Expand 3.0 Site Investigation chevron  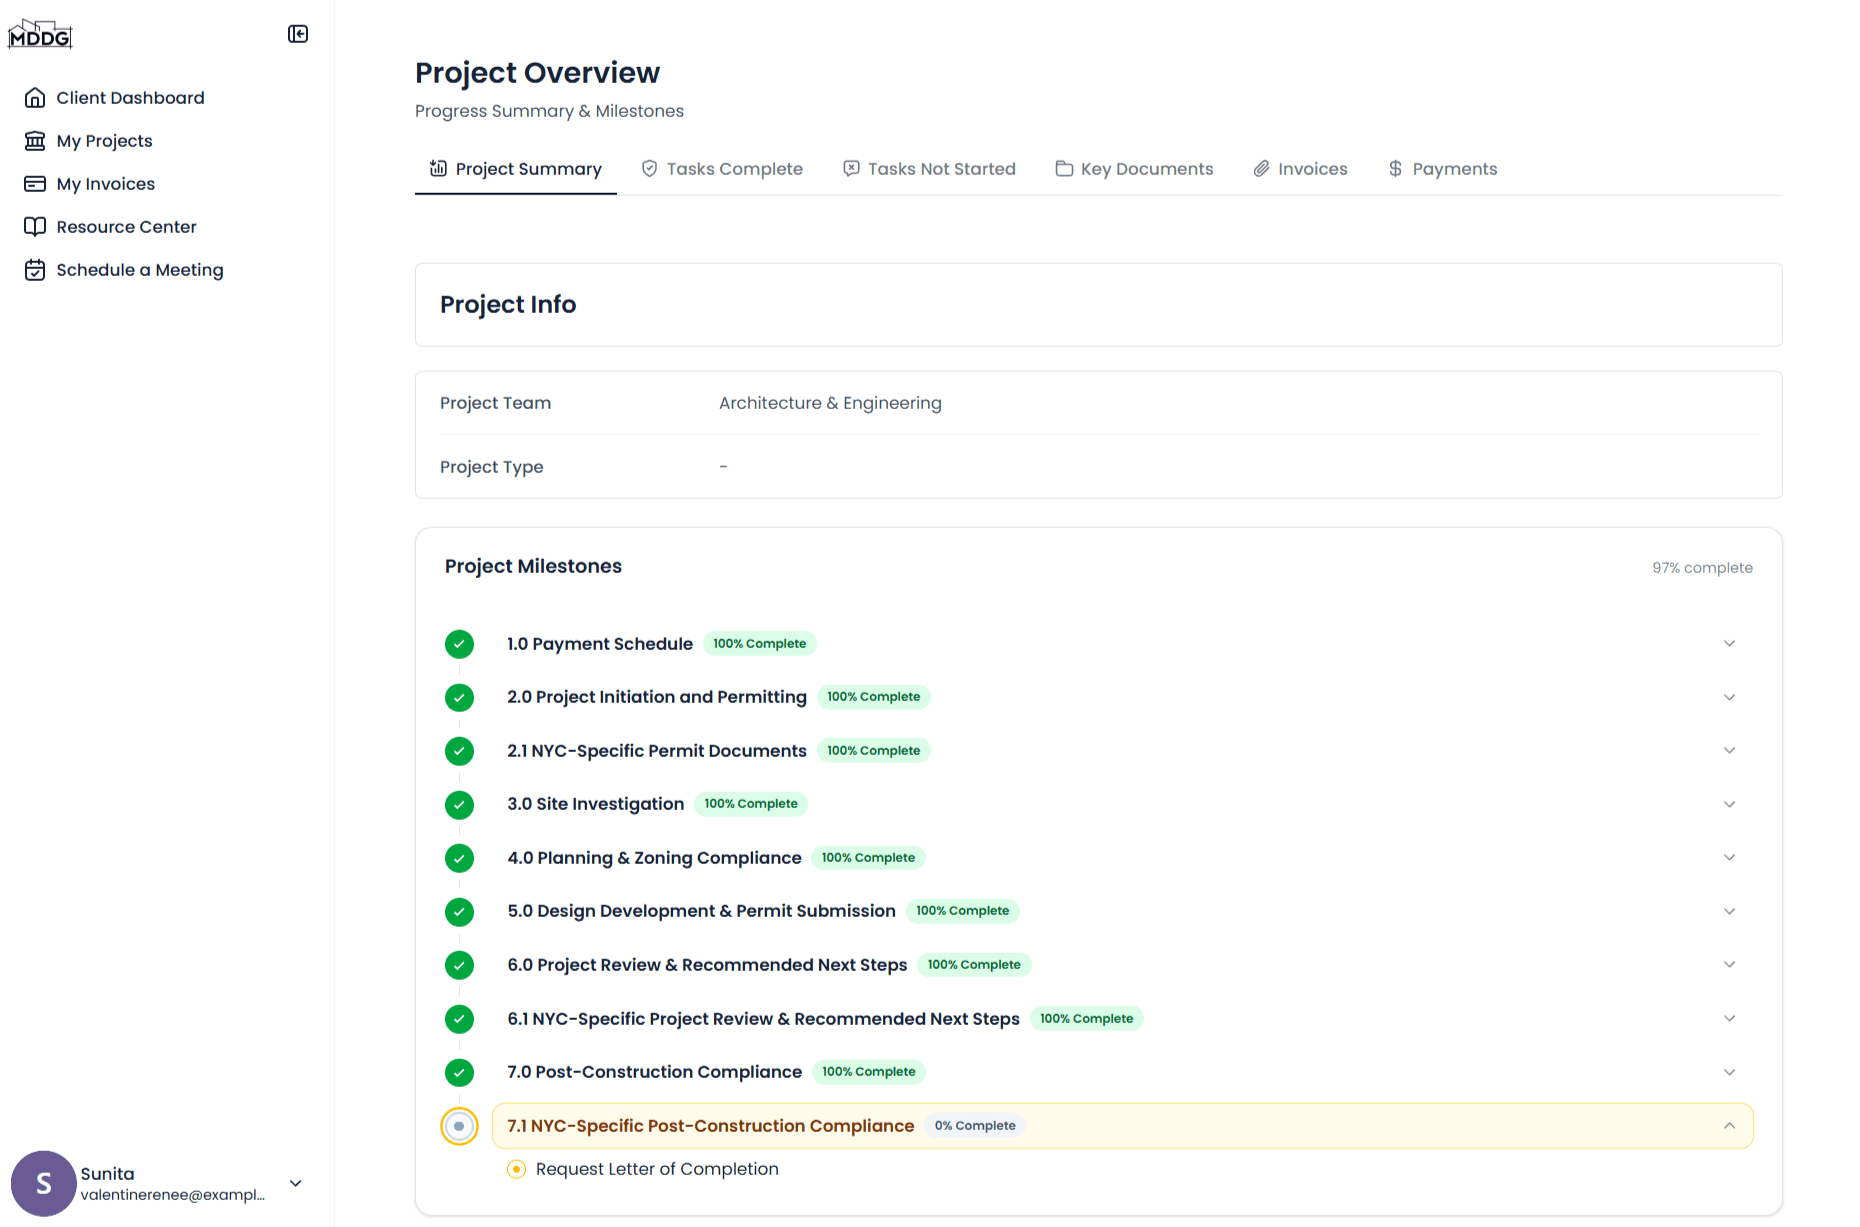pyautogui.click(x=1729, y=804)
